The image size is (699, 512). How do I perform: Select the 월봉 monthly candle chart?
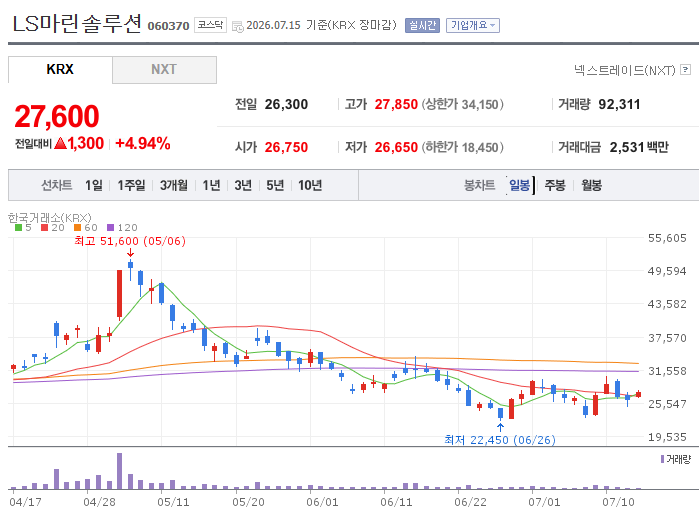592,185
